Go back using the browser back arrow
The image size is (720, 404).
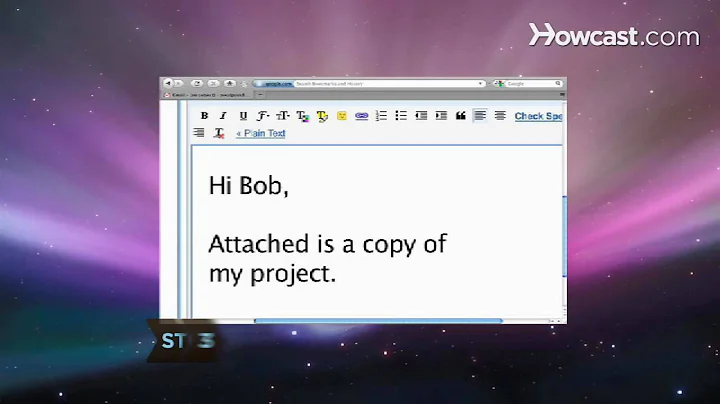click(168, 83)
